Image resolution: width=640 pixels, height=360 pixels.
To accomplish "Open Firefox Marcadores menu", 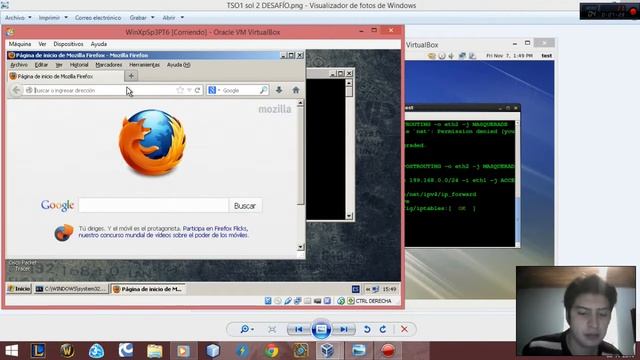I will coord(109,65).
